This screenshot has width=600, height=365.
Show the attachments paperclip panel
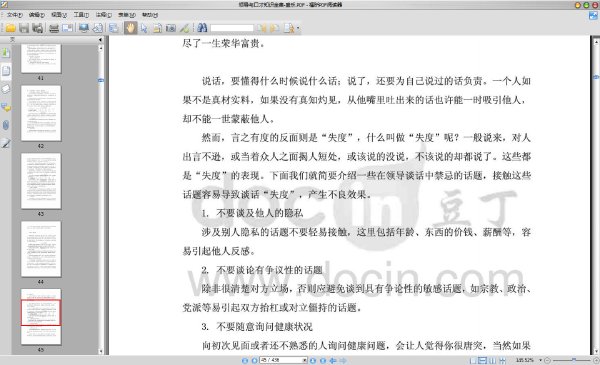tap(5, 125)
